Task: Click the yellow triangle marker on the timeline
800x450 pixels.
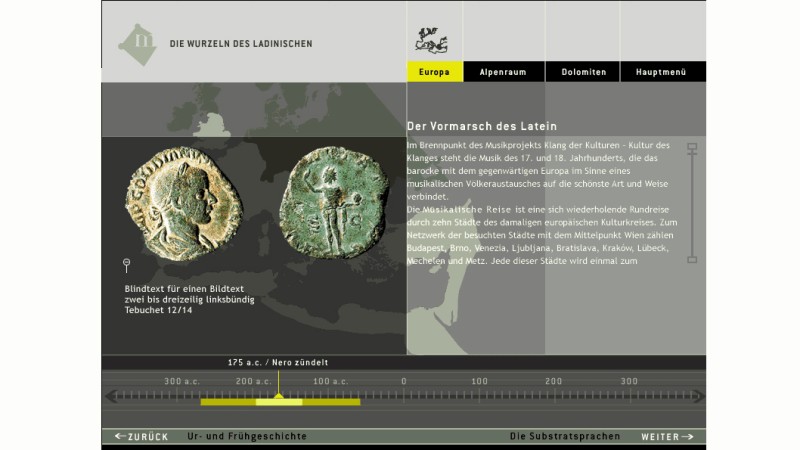Action: click(x=279, y=395)
